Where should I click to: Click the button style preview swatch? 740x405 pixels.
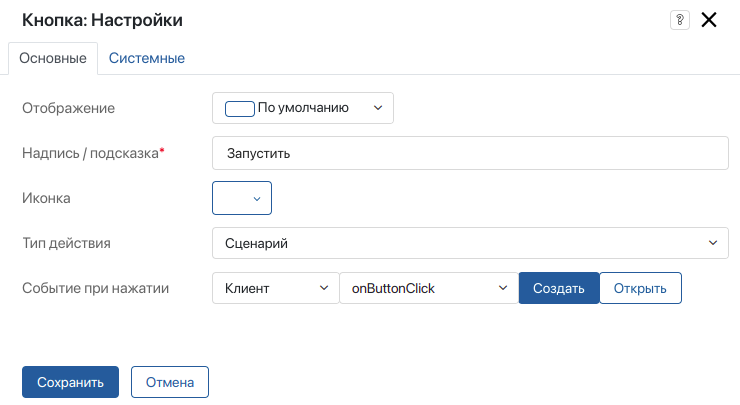point(240,109)
